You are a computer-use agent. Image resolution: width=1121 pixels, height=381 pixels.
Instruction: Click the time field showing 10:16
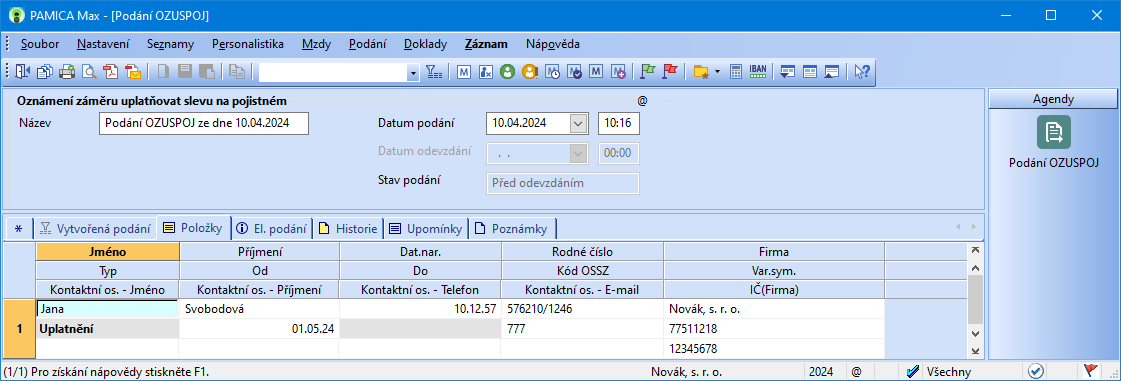pos(618,123)
